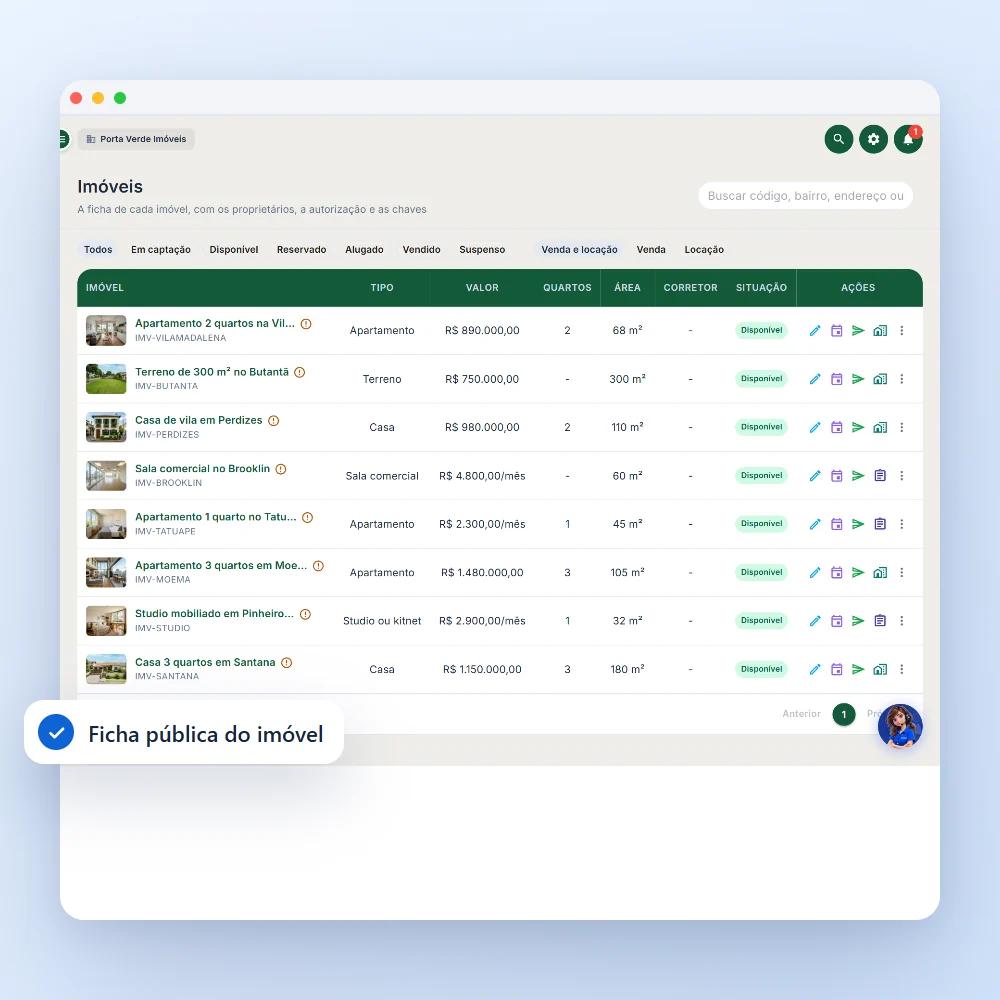The image size is (1000, 1000).
Task: Click the VALOR column header
Action: tap(482, 288)
